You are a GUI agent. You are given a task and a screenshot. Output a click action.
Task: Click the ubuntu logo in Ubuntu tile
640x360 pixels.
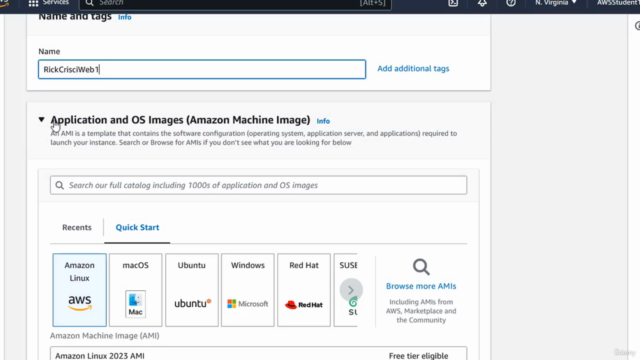pos(193,303)
